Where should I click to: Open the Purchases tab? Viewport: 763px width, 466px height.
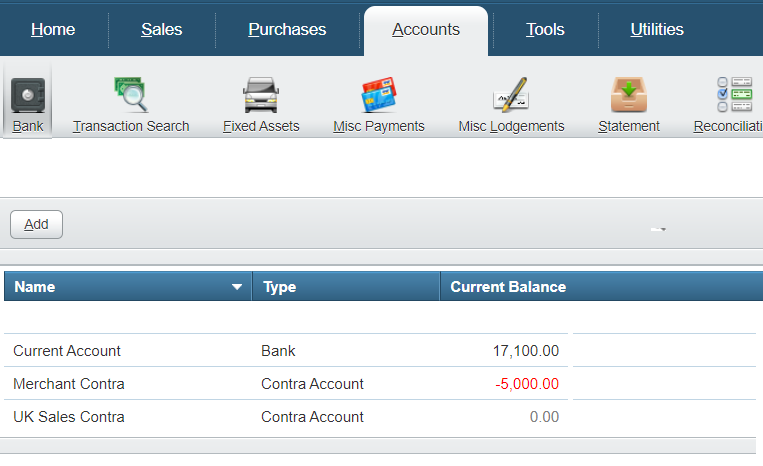pos(287,29)
